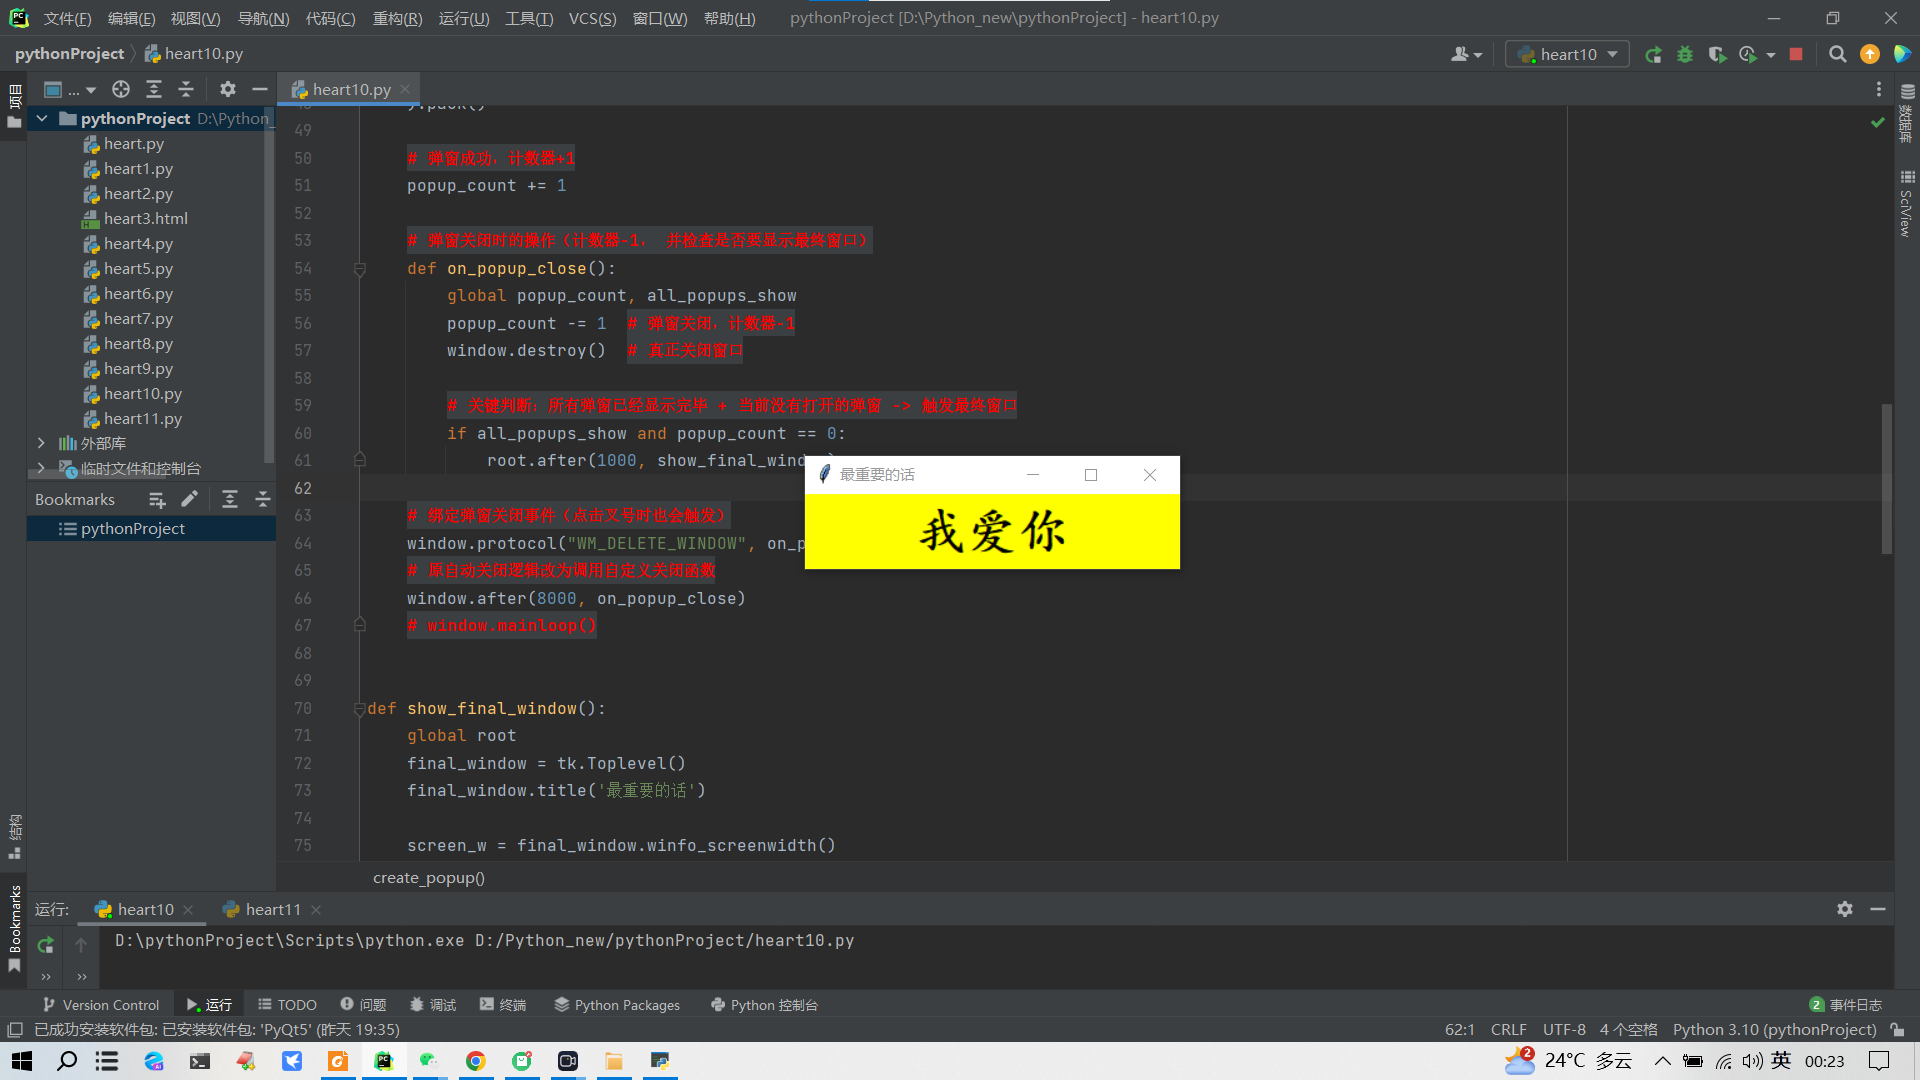Open Run panel settings gear

(1844, 909)
